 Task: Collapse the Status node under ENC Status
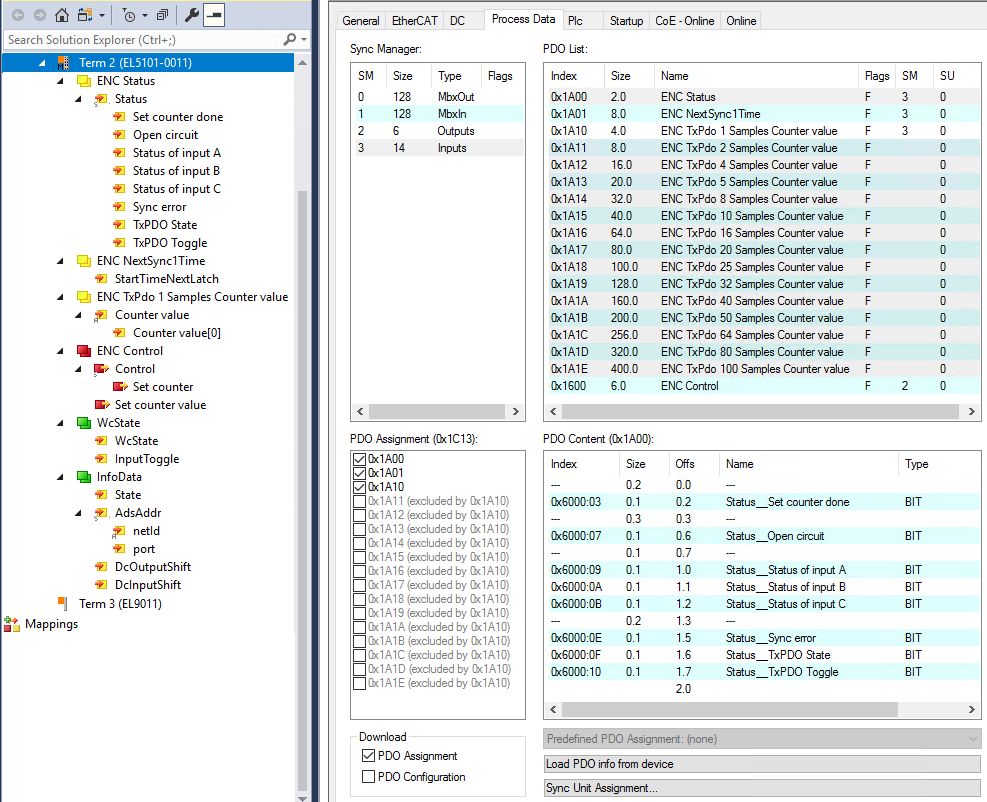tap(79, 99)
